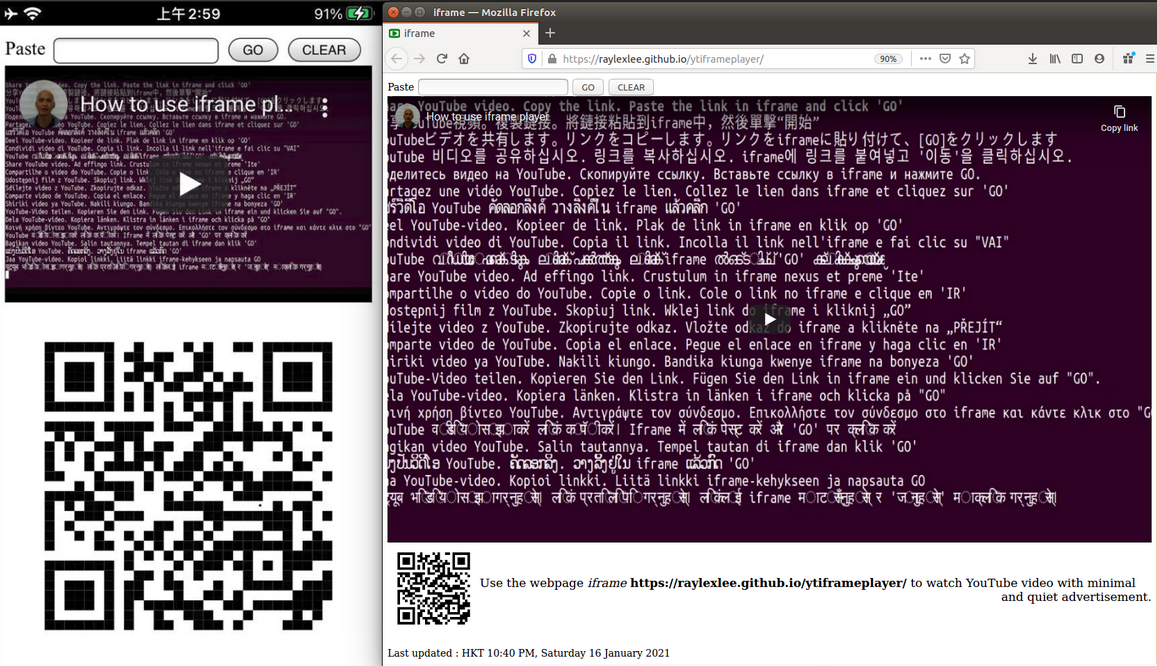The image size is (1157, 666).
Task: Toggle the Firefox sidebar view
Action: (1077, 59)
